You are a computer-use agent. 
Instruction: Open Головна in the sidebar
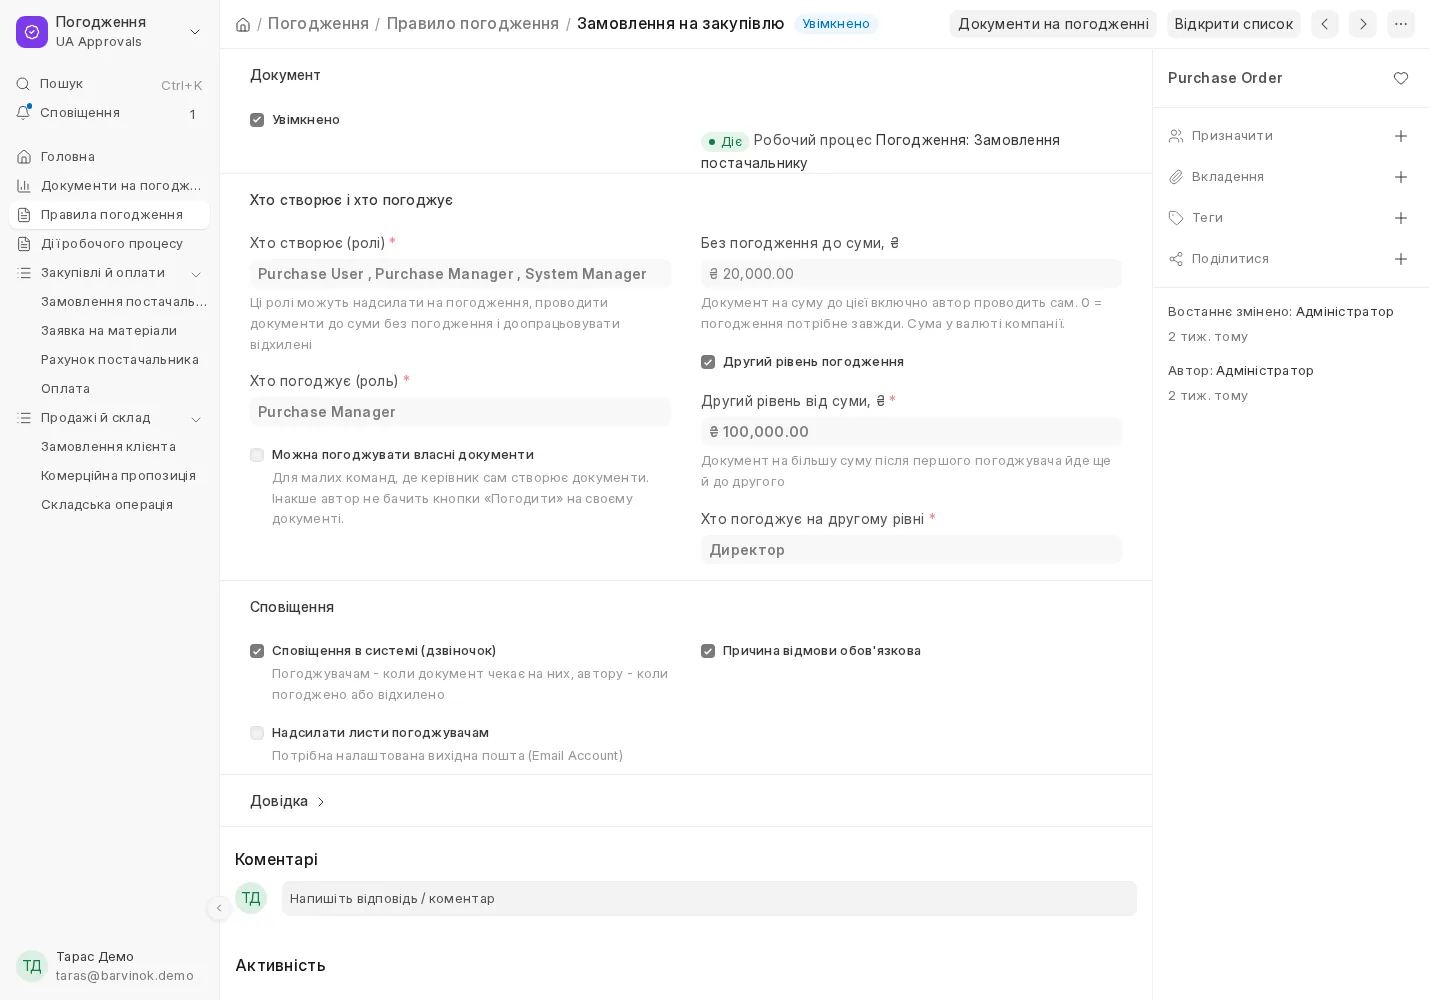coord(110,157)
